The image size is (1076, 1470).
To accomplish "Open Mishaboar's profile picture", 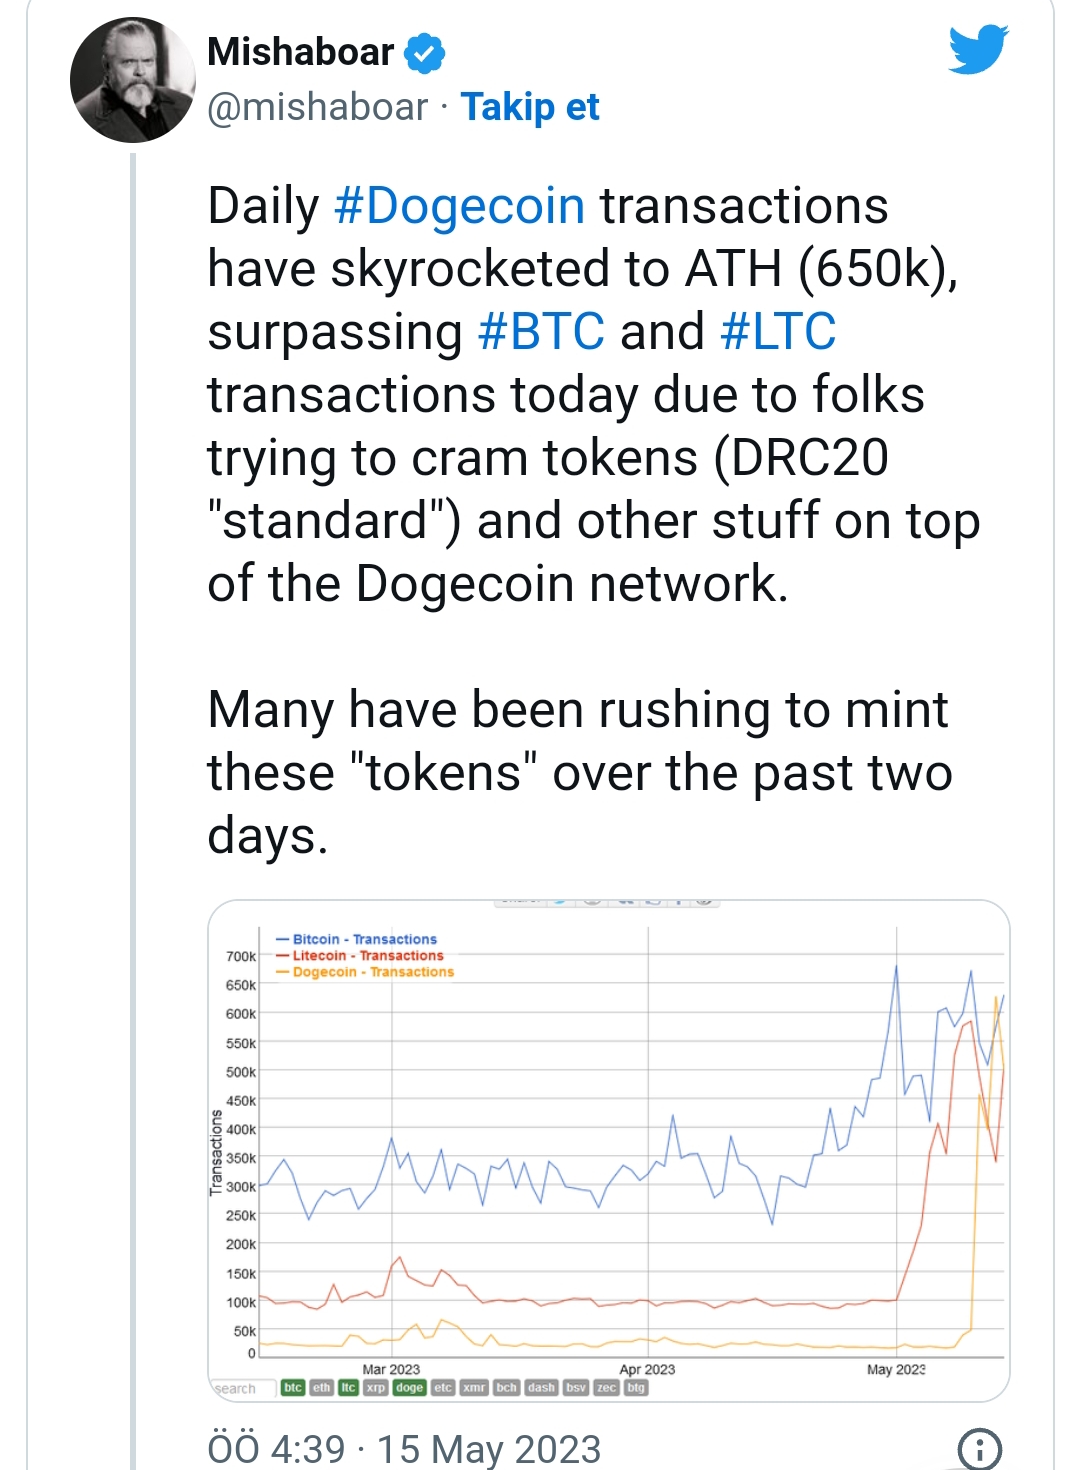I will [x=132, y=80].
